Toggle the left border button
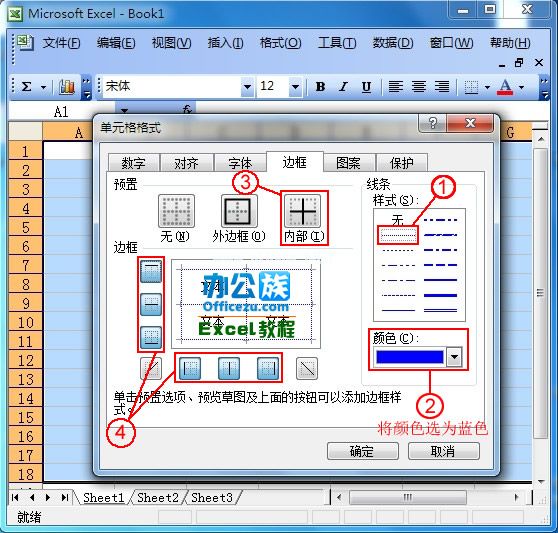The width and height of the screenshot is (558, 533). coord(190,368)
